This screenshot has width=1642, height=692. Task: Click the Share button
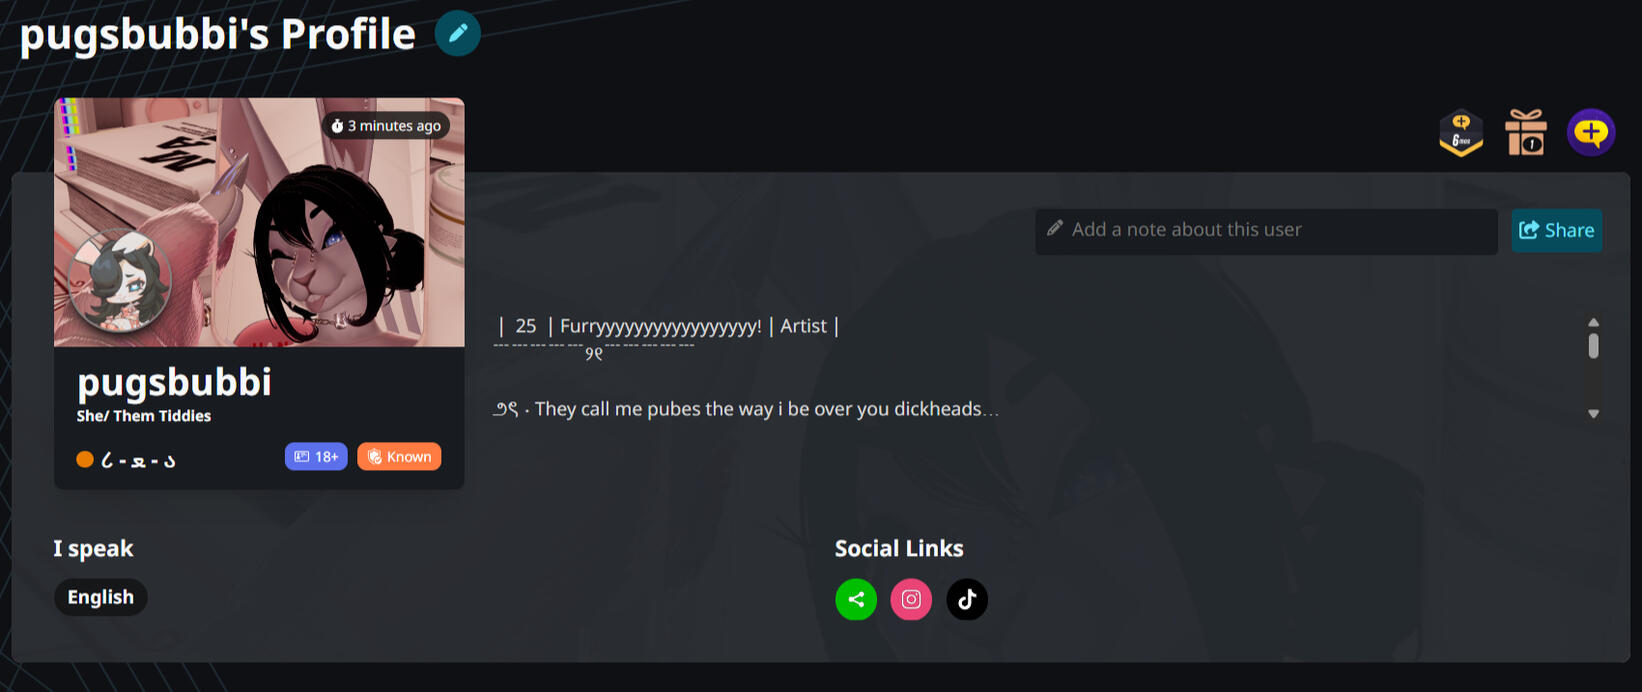pyautogui.click(x=1556, y=231)
